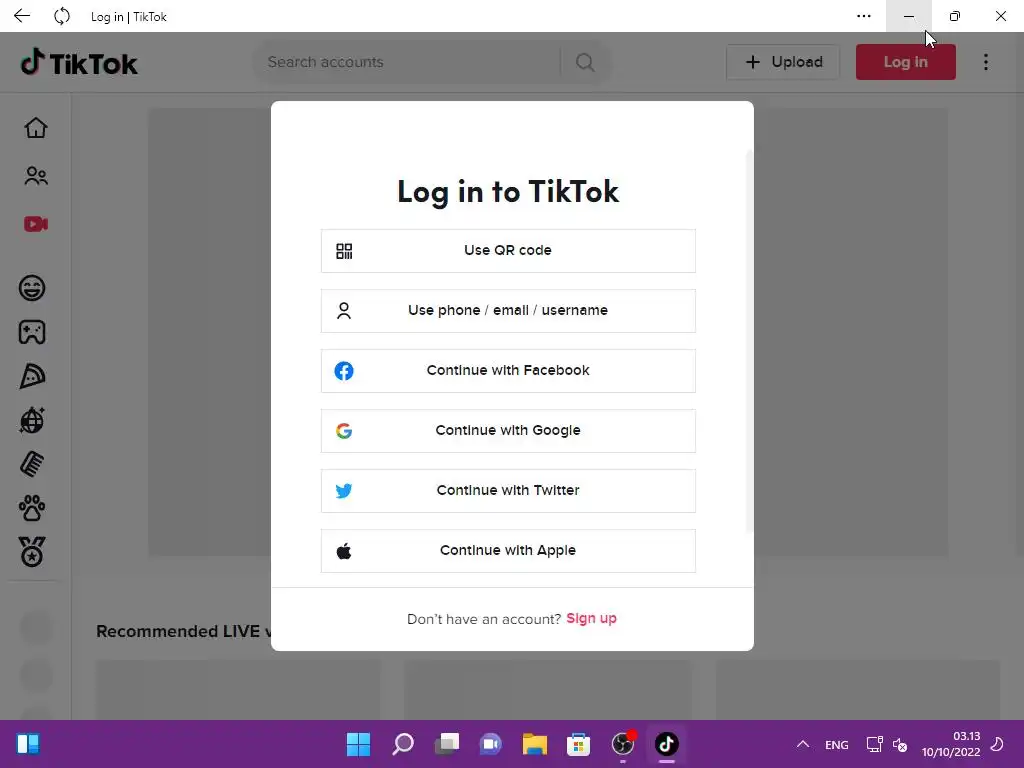Open File Explorer from the taskbar

click(535, 744)
